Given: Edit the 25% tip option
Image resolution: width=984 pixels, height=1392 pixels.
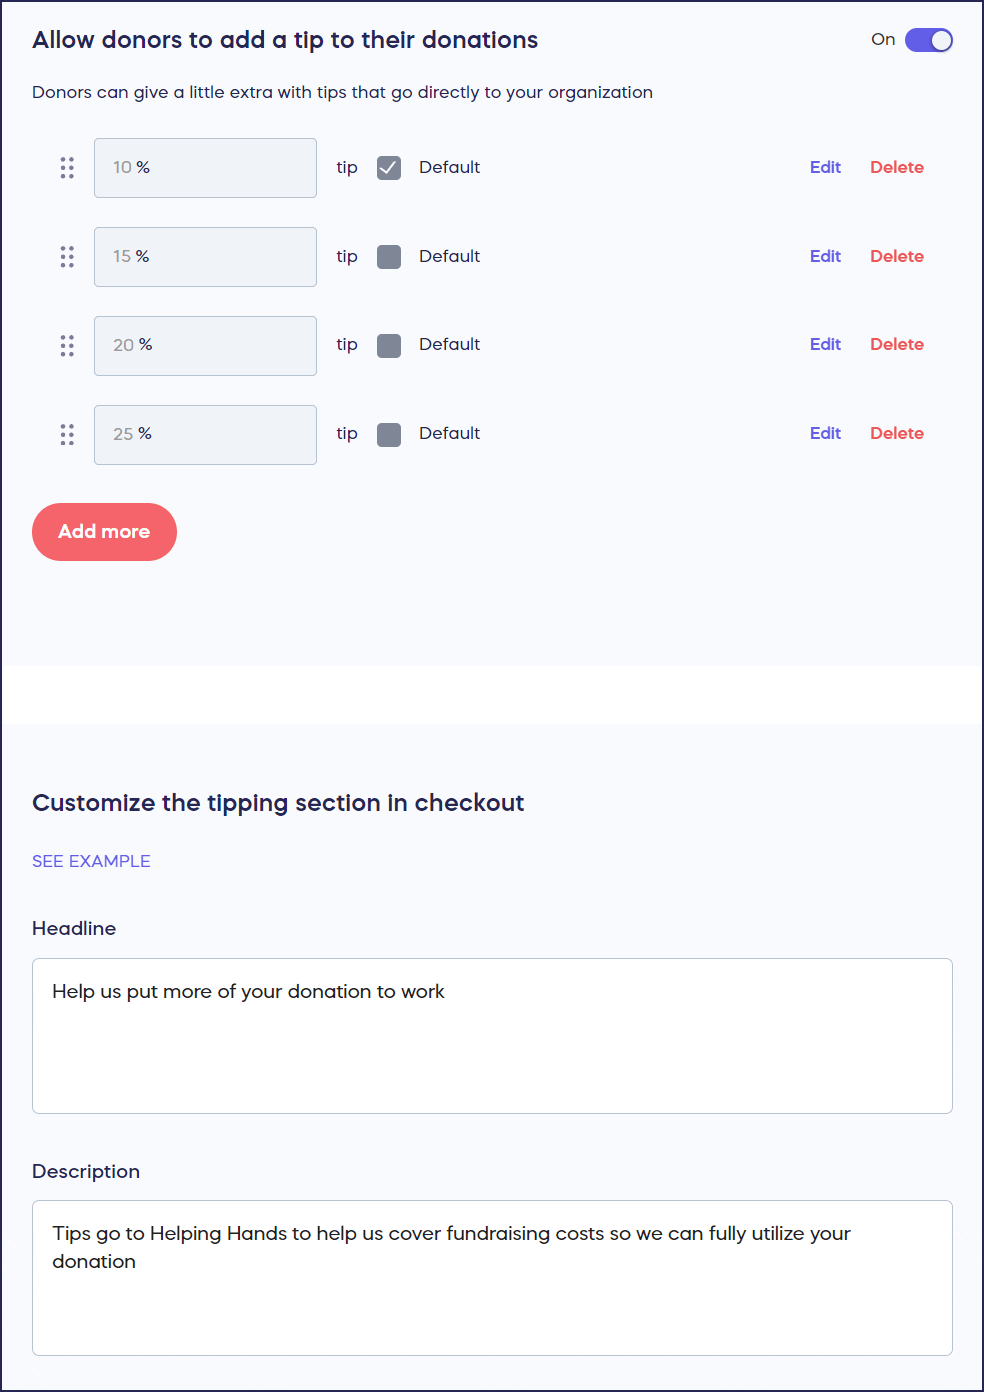Looking at the screenshot, I should (825, 433).
